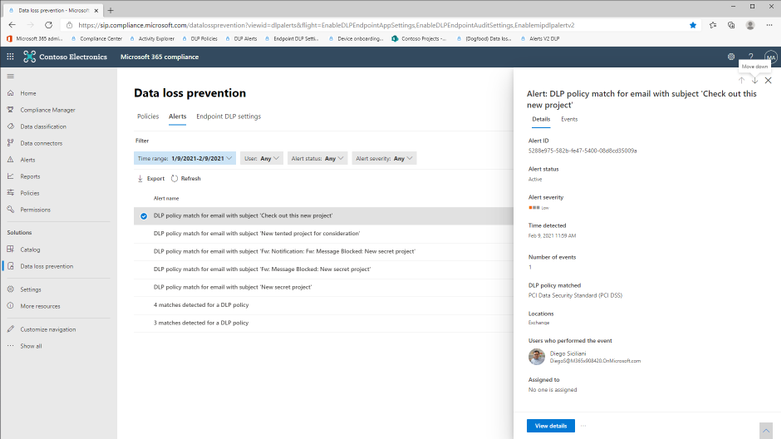The height and width of the screenshot is (439, 781).
Task: Open the Endpoint DLP settings tab
Action: point(228,116)
